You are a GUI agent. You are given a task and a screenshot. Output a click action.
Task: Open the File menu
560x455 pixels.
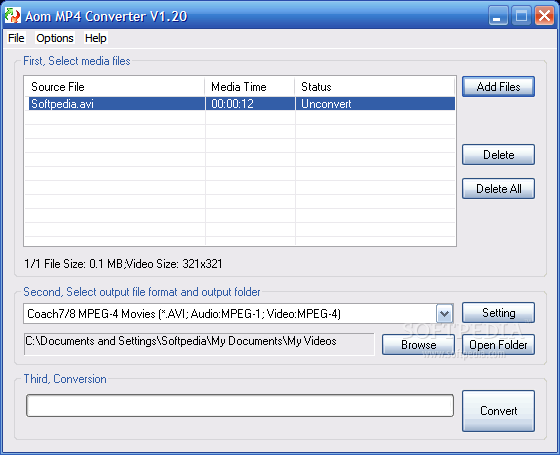pos(16,38)
